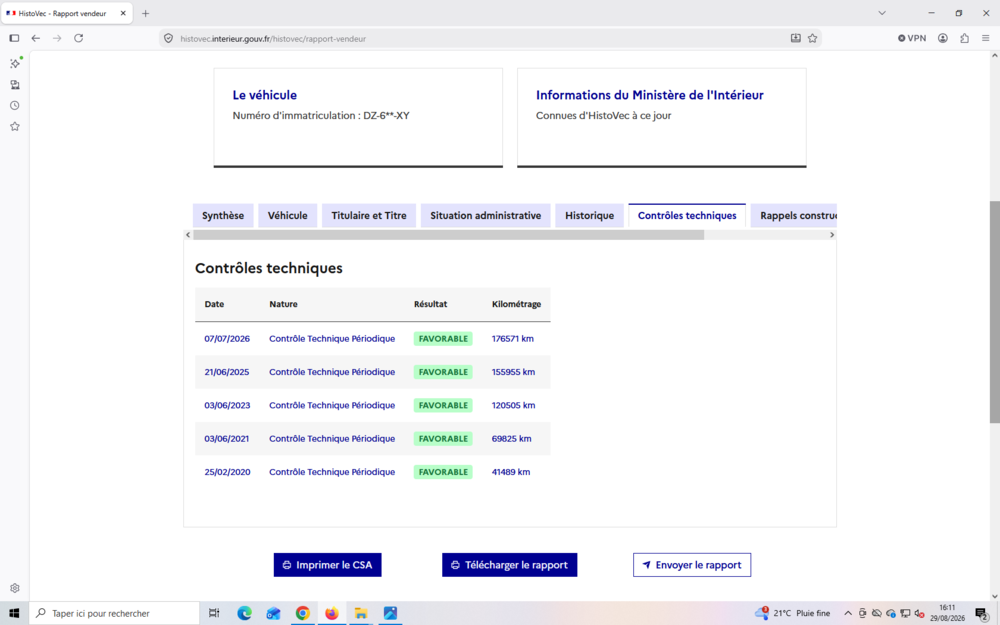Click Télécharger le rapport button
This screenshot has height=625, width=1000.
tap(510, 565)
